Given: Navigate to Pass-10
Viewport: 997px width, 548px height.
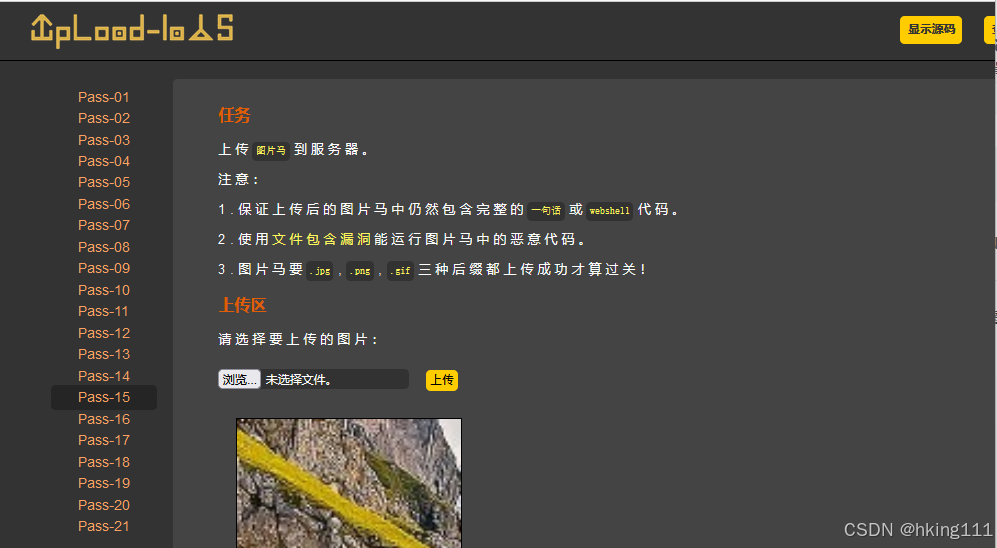Looking at the screenshot, I should [x=104, y=290].
